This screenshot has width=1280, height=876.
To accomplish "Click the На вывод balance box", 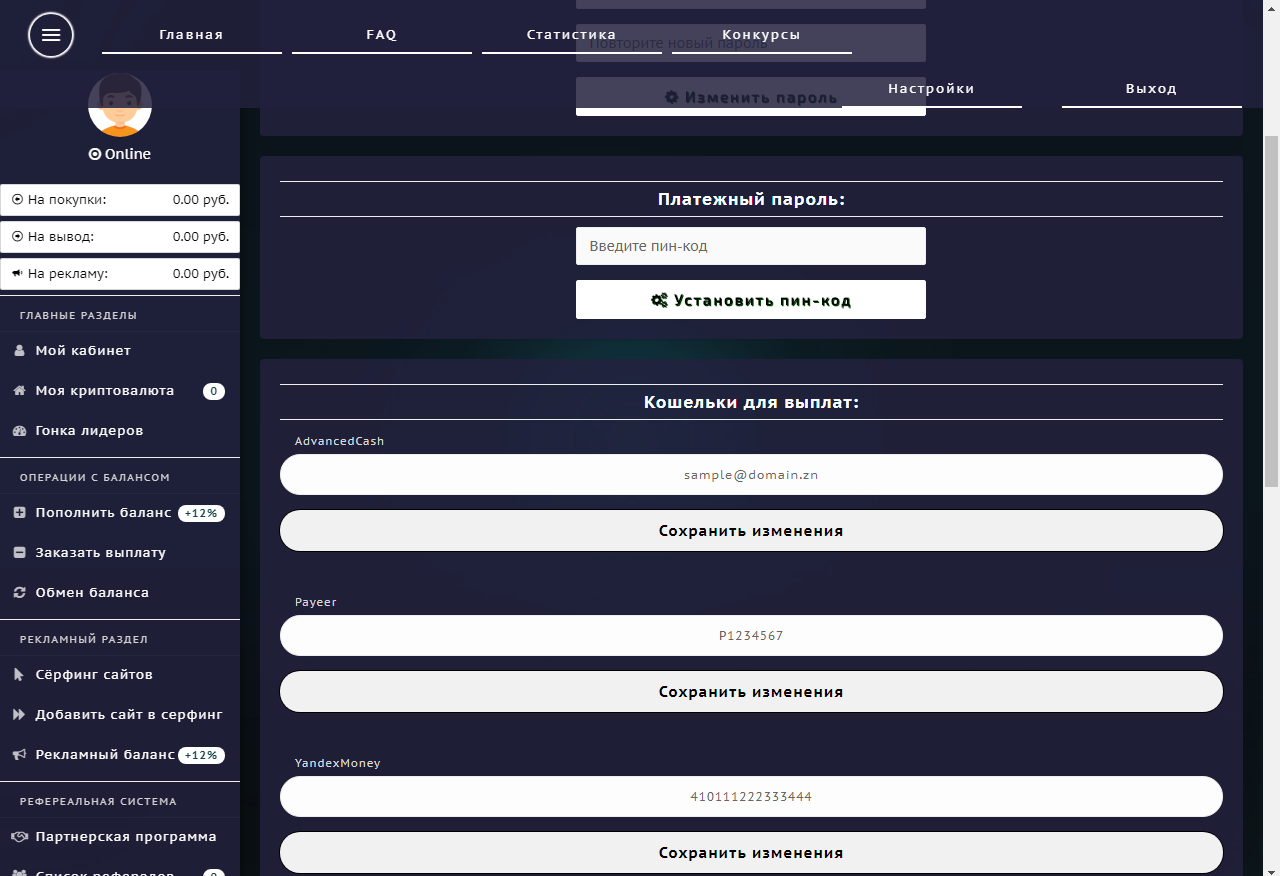I will pyautogui.click(x=120, y=237).
